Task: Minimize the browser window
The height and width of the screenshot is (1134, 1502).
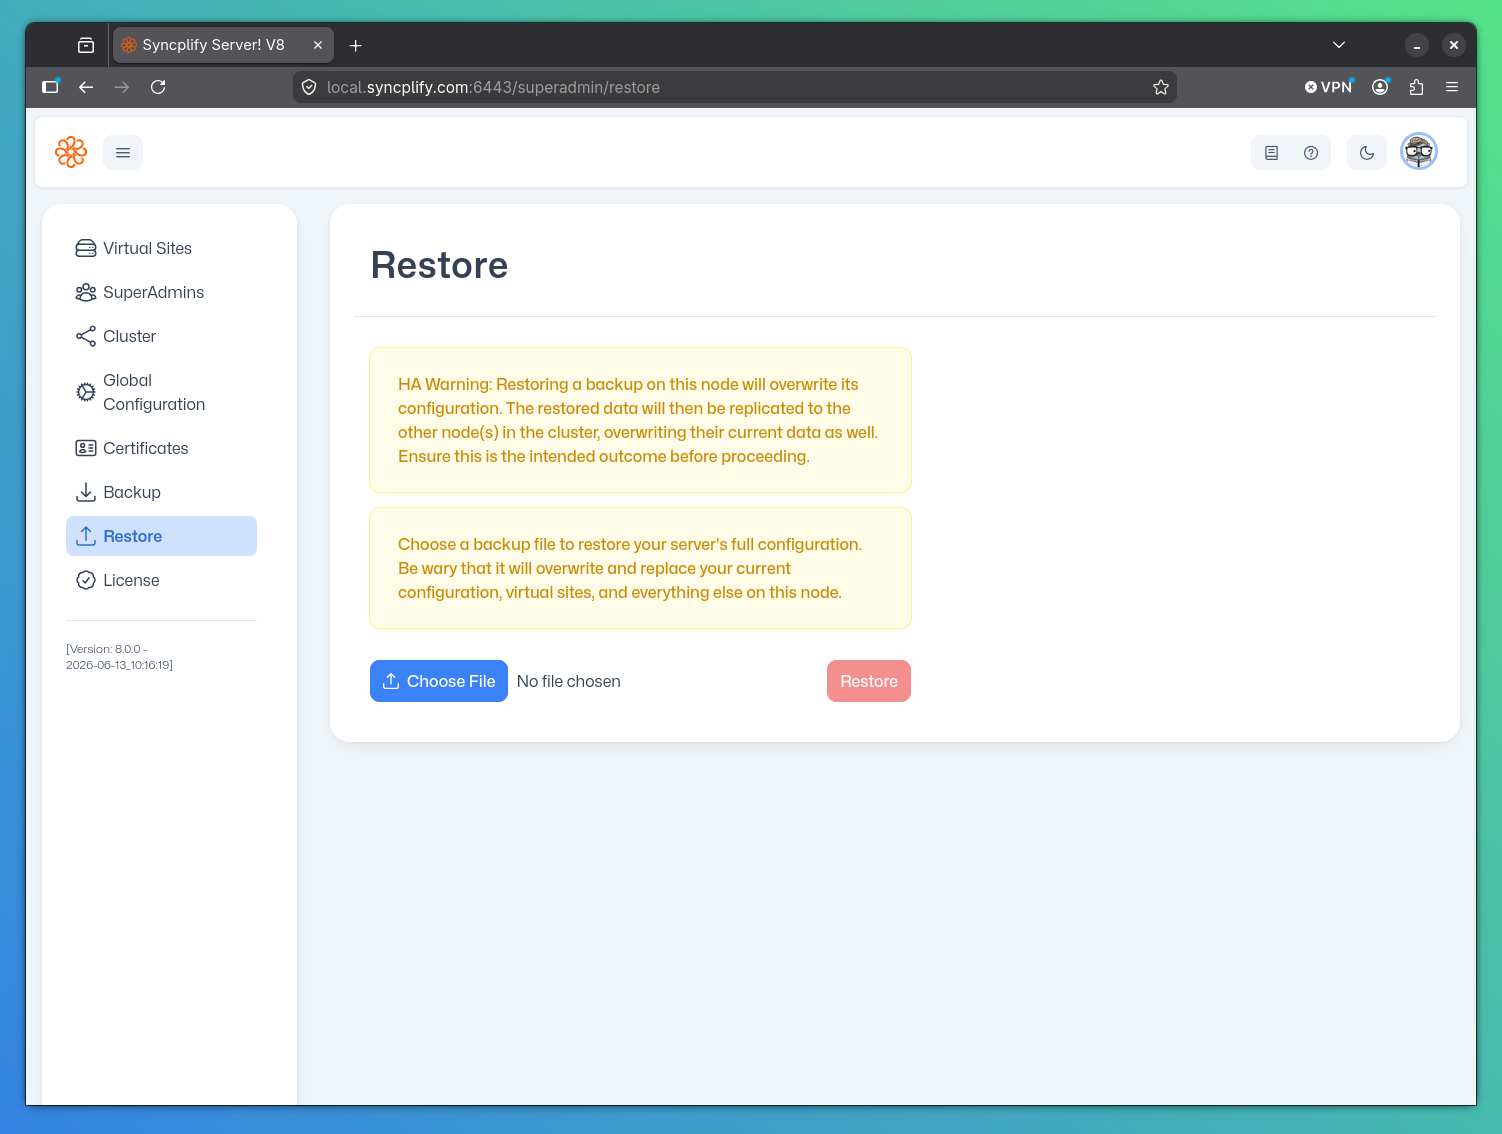Action: [x=1417, y=45]
